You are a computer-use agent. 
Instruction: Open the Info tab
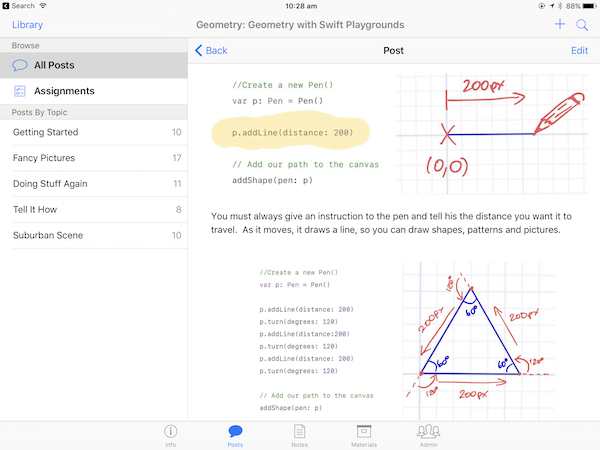point(171,436)
